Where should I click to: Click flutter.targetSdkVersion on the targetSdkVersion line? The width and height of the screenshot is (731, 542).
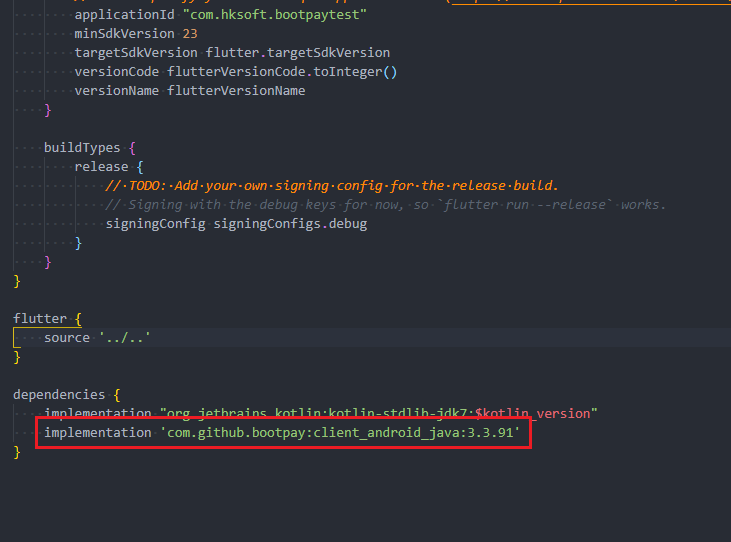pos(298,52)
